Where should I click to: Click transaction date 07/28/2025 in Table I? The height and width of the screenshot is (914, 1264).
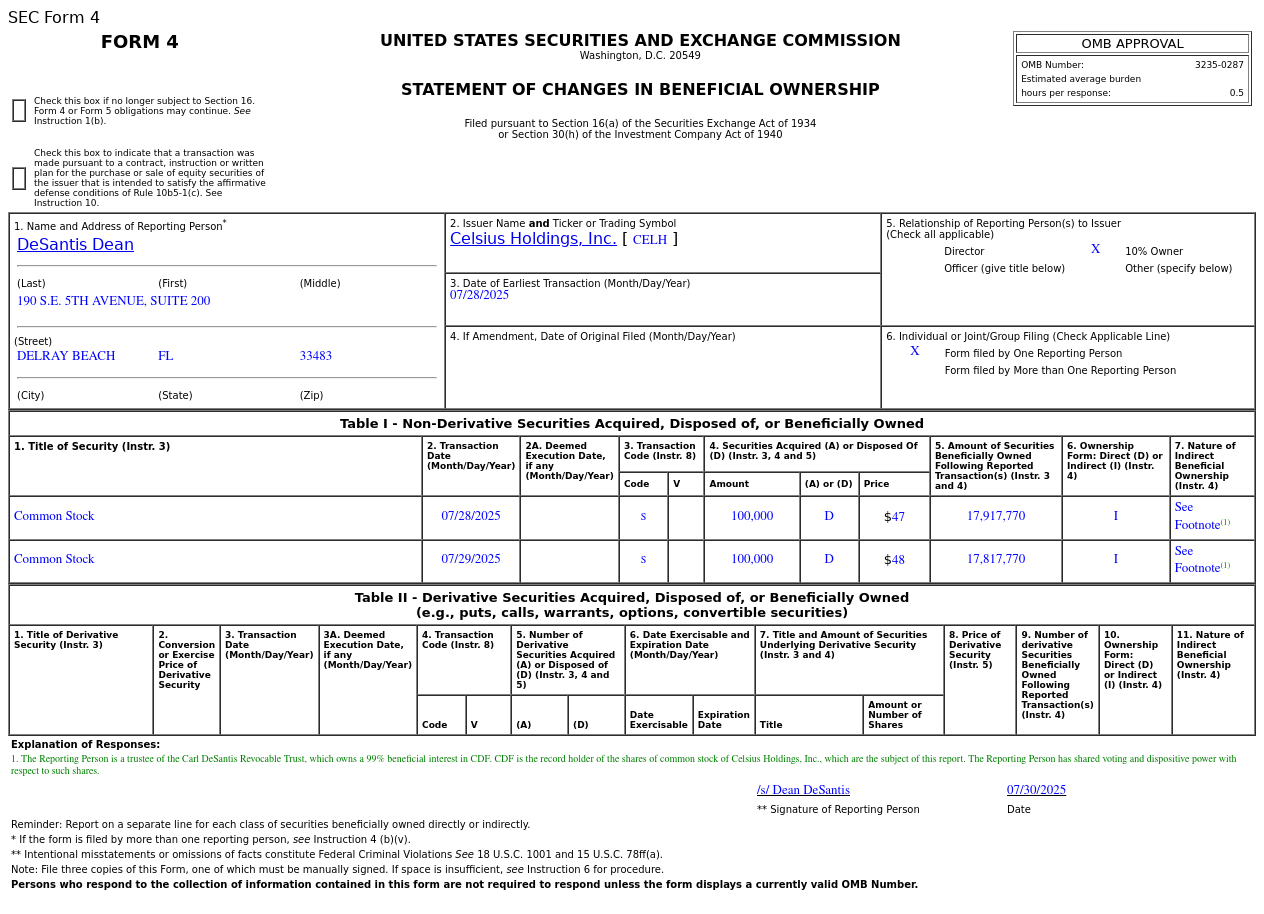click(471, 516)
